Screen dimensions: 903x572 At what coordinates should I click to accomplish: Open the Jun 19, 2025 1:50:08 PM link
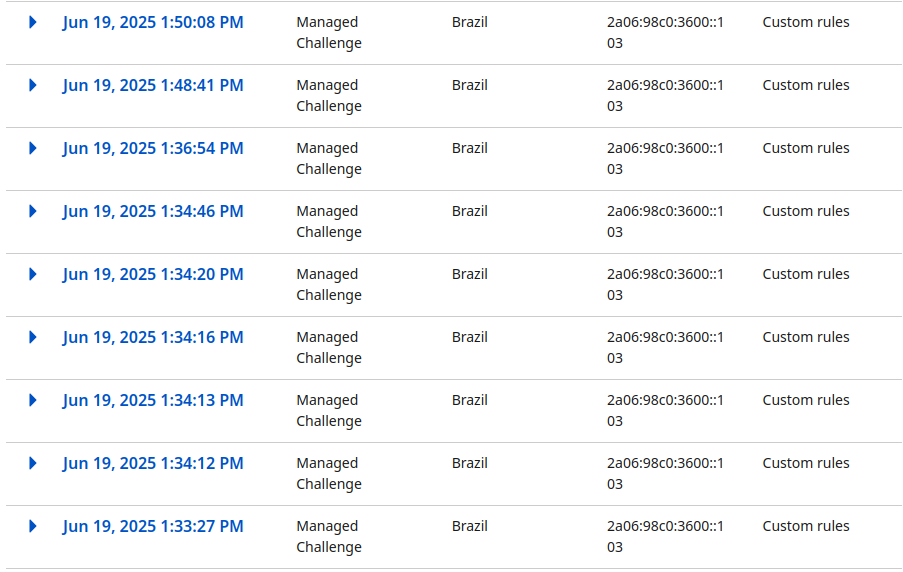point(153,22)
